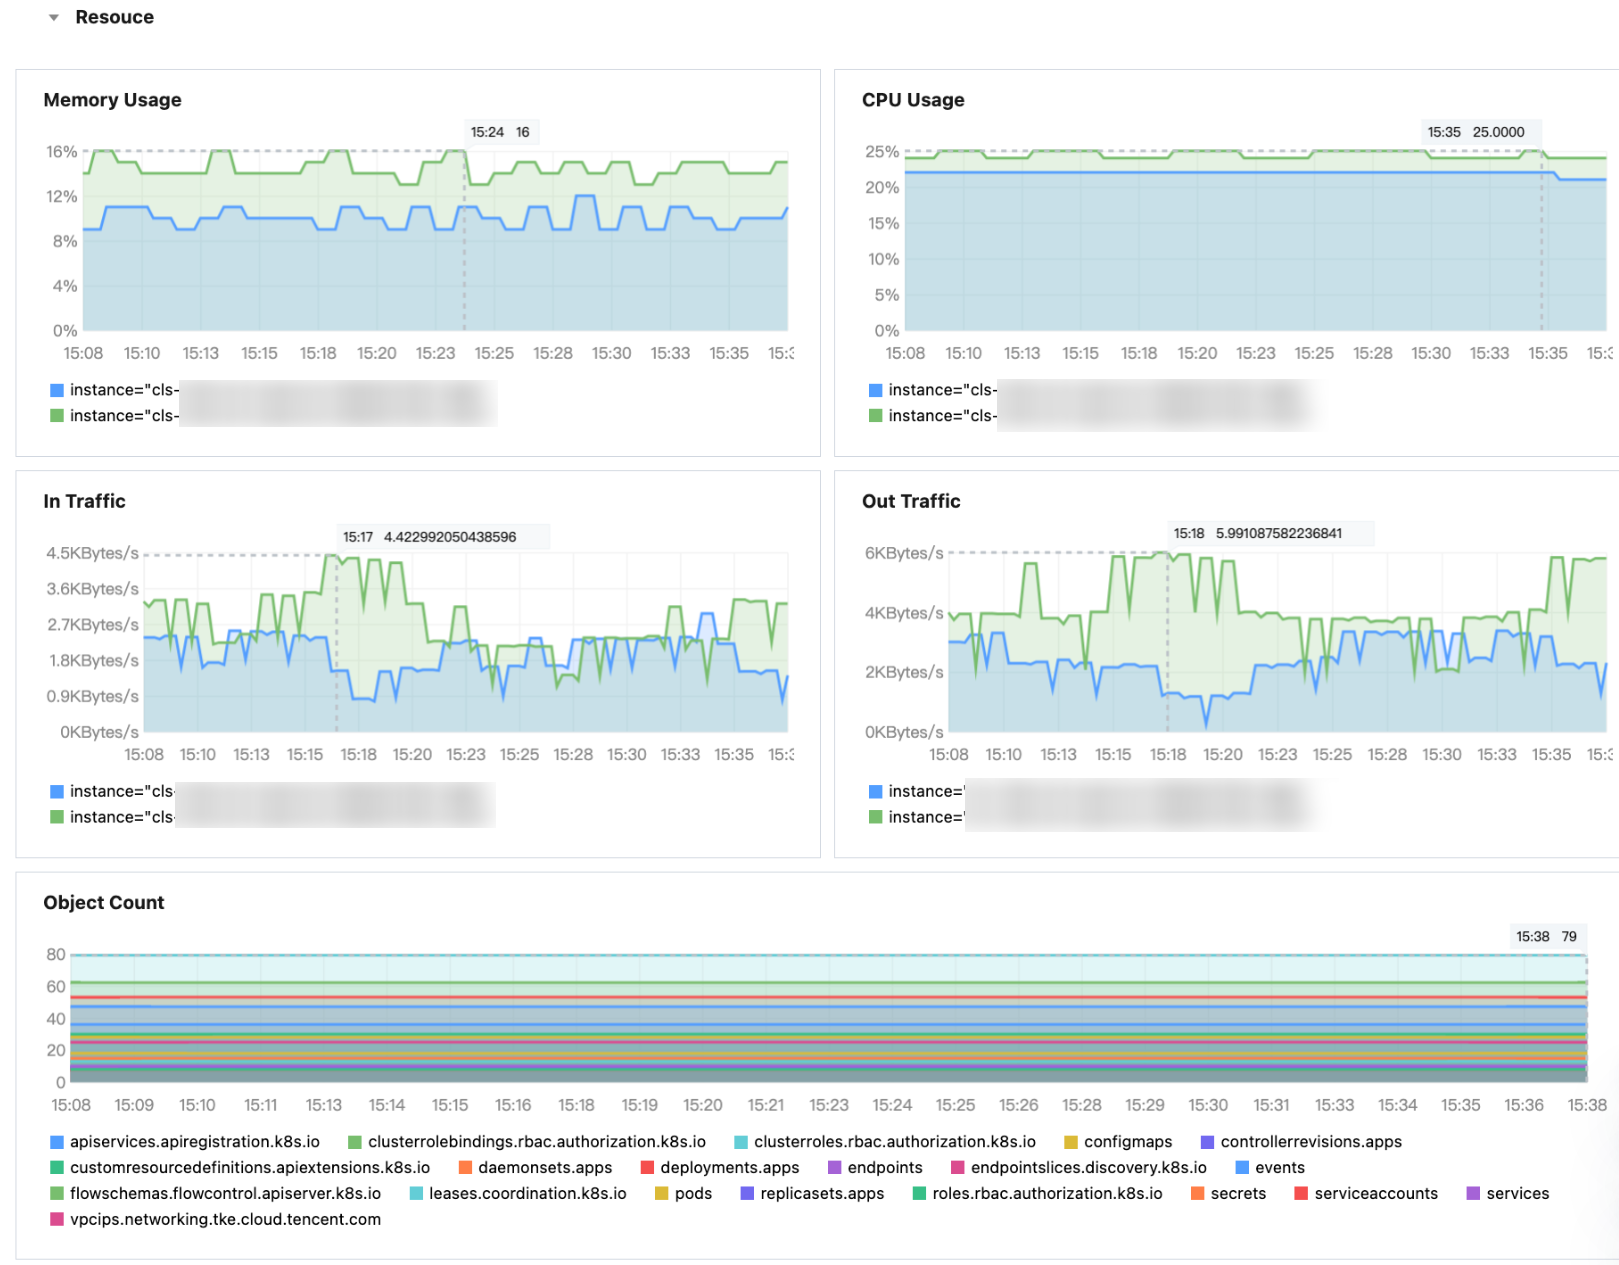Click the roles.rbac.authorization.k8s.io legend entry

pyautogui.click(x=1038, y=1194)
